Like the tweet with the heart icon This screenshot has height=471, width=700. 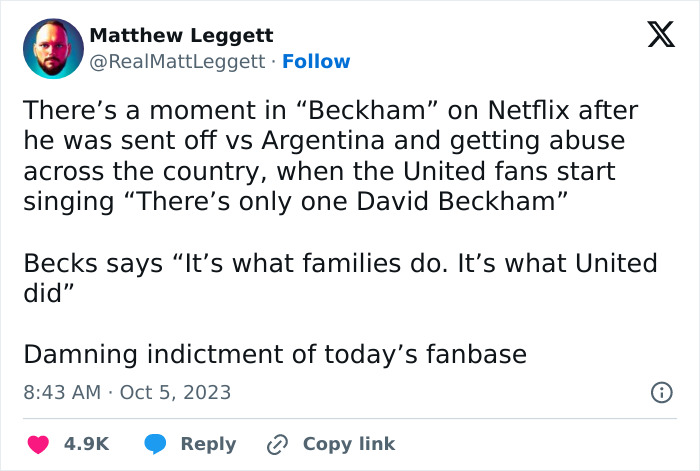point(37,444)
